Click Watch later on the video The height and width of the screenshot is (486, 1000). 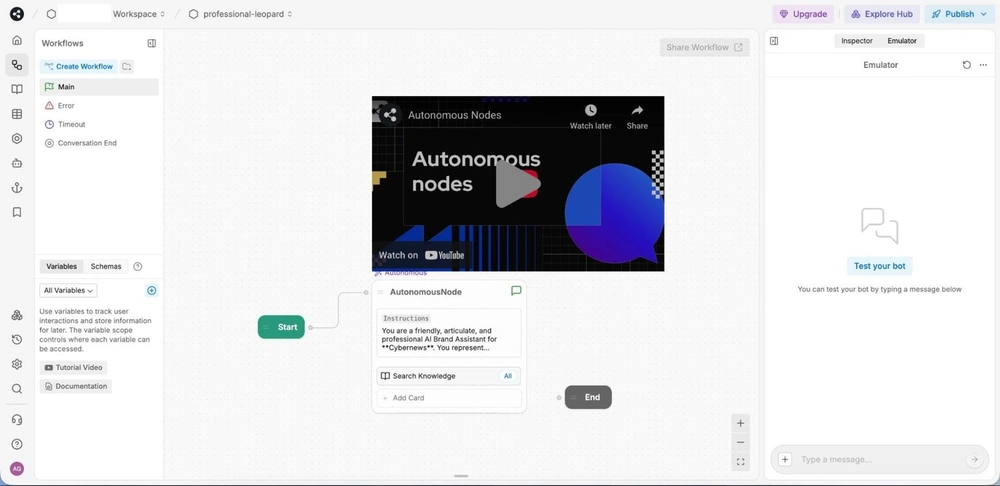click(591, 117)
